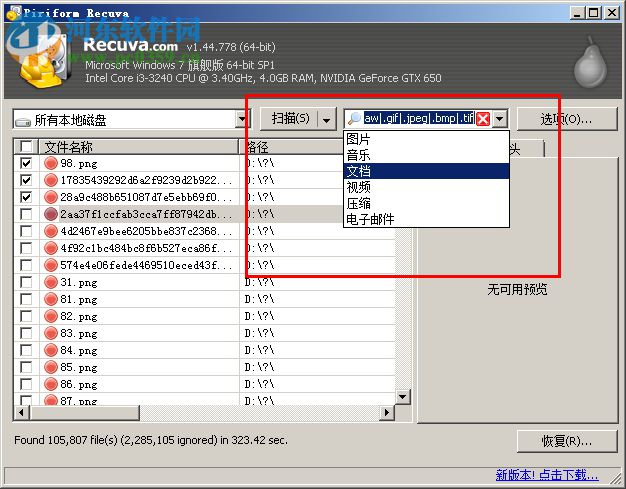Check the 4d2467e9bee6205bbe837c2368 file checkbox

(26, 231)
